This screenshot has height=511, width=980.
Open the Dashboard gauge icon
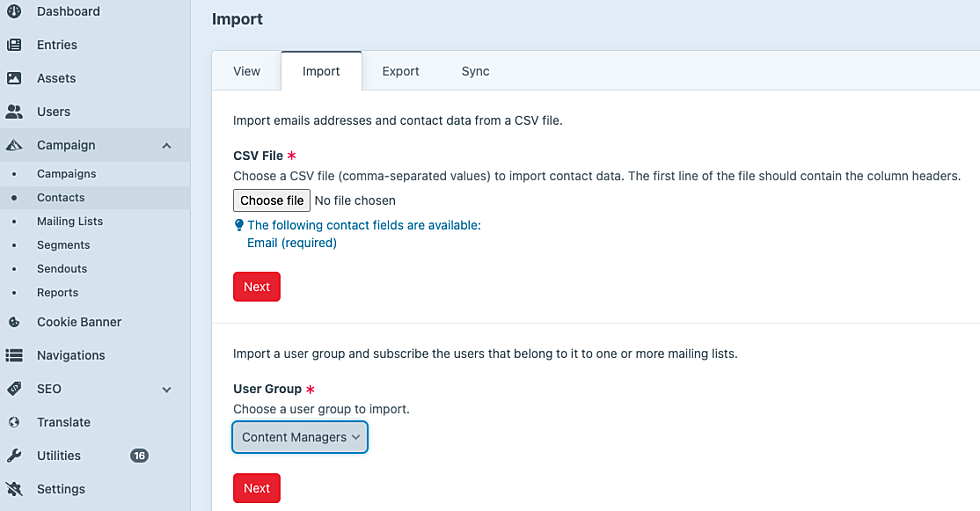(14, 11)
